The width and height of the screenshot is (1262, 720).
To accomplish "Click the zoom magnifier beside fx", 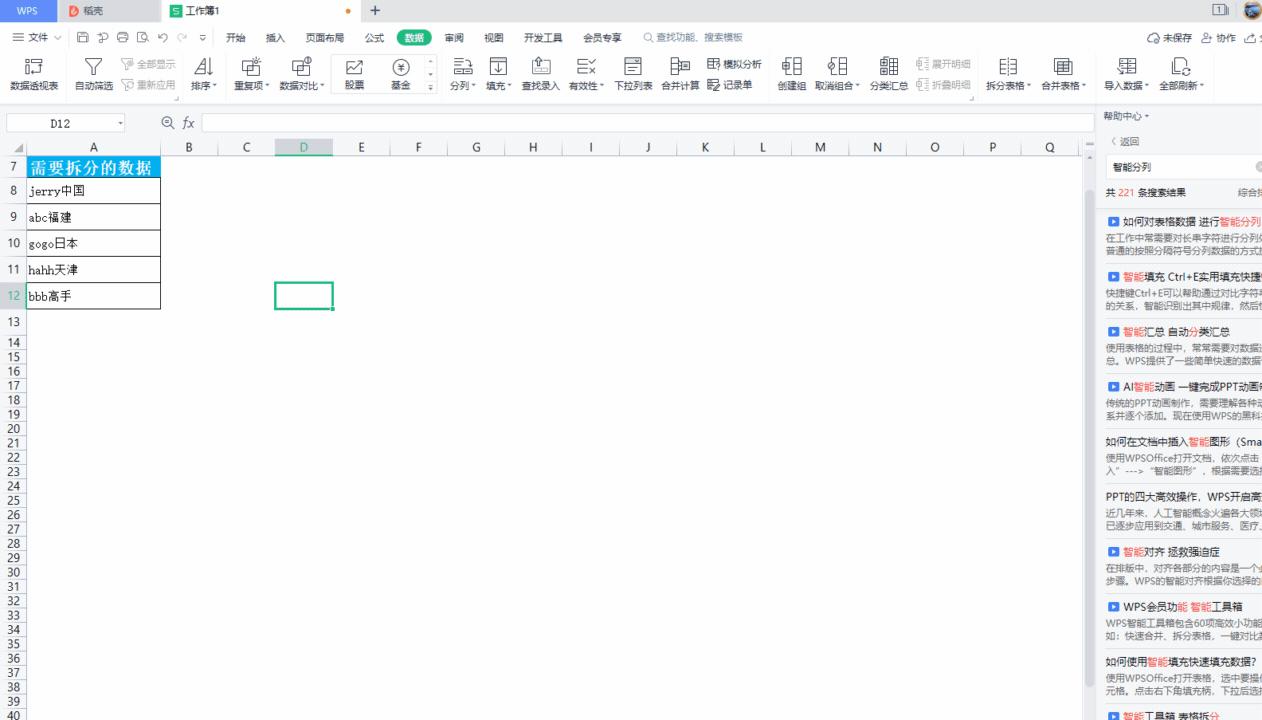I will 168,123.
